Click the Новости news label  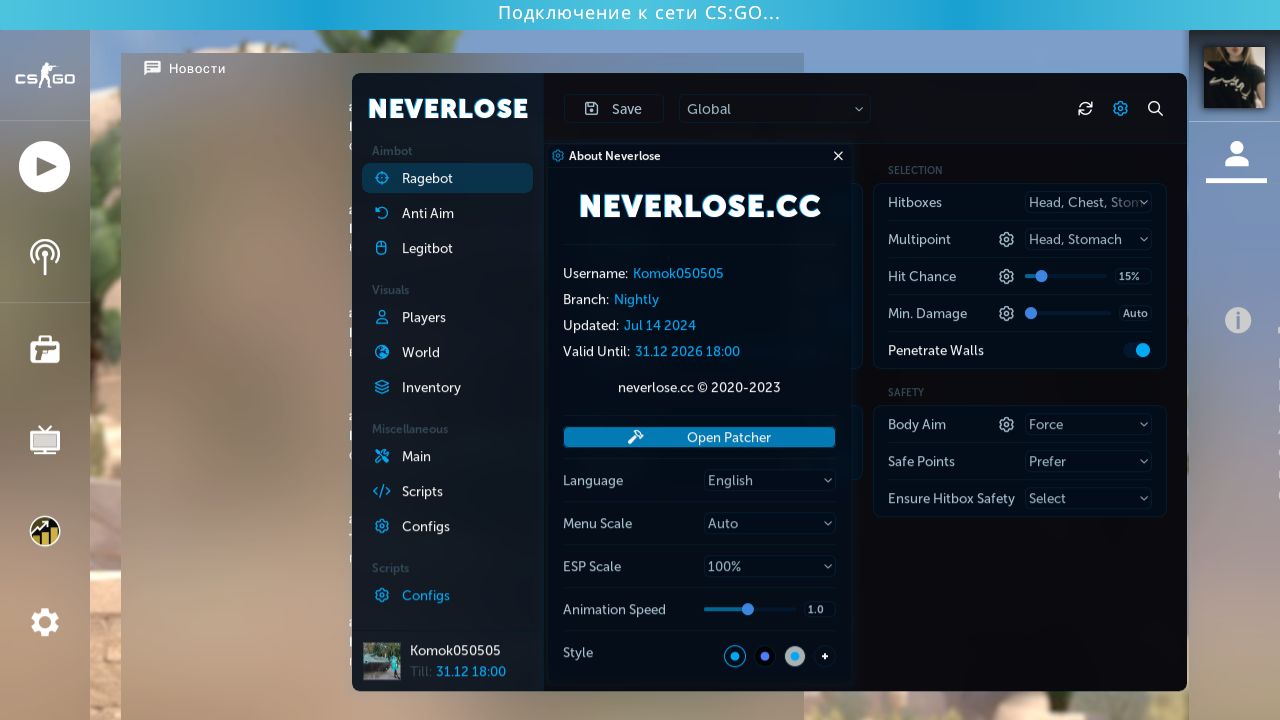click(x=197, y=69)
